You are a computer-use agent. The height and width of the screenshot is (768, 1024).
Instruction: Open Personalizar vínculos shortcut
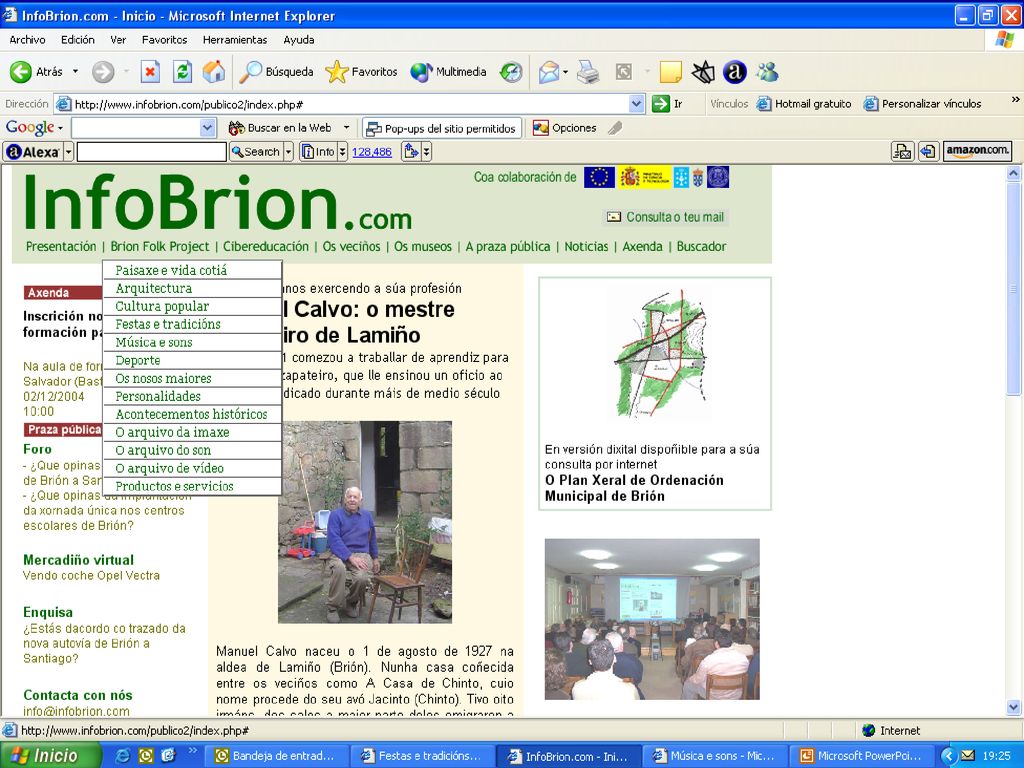pos(923,104)
